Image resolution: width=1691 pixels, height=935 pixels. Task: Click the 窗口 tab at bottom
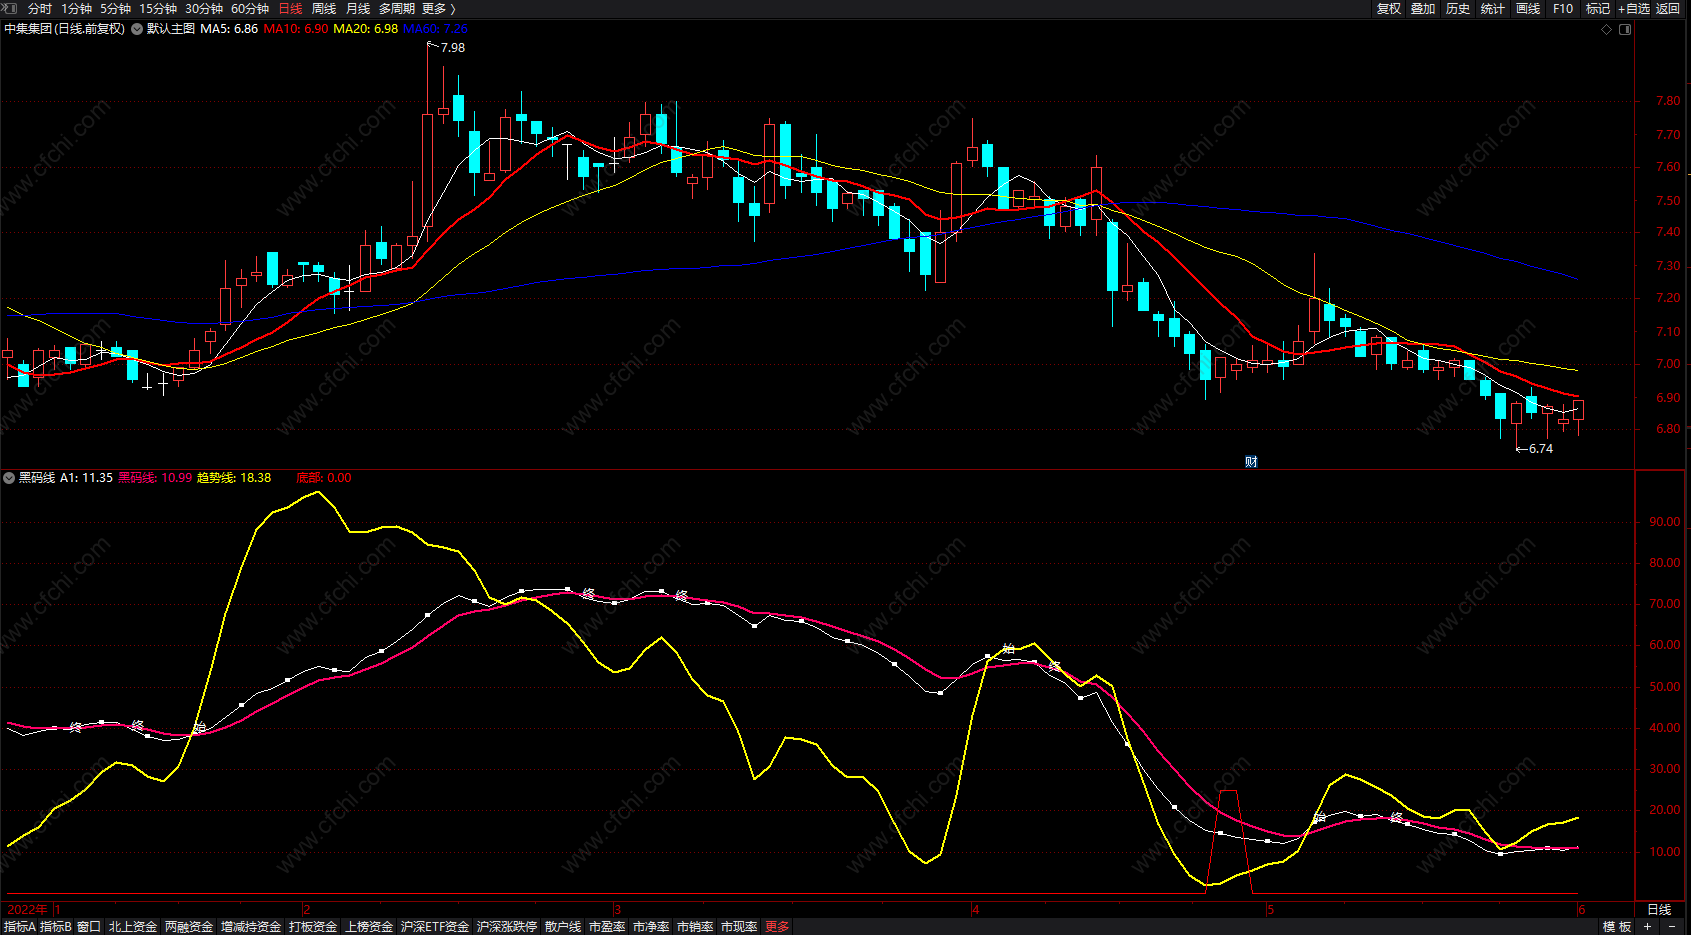coord(89,927)
